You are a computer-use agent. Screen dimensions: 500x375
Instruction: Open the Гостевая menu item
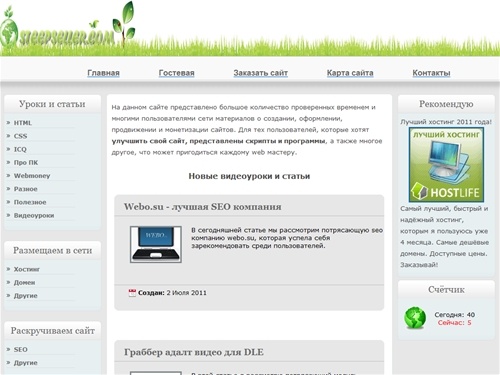pyautogui.click(x=176, y=73)
